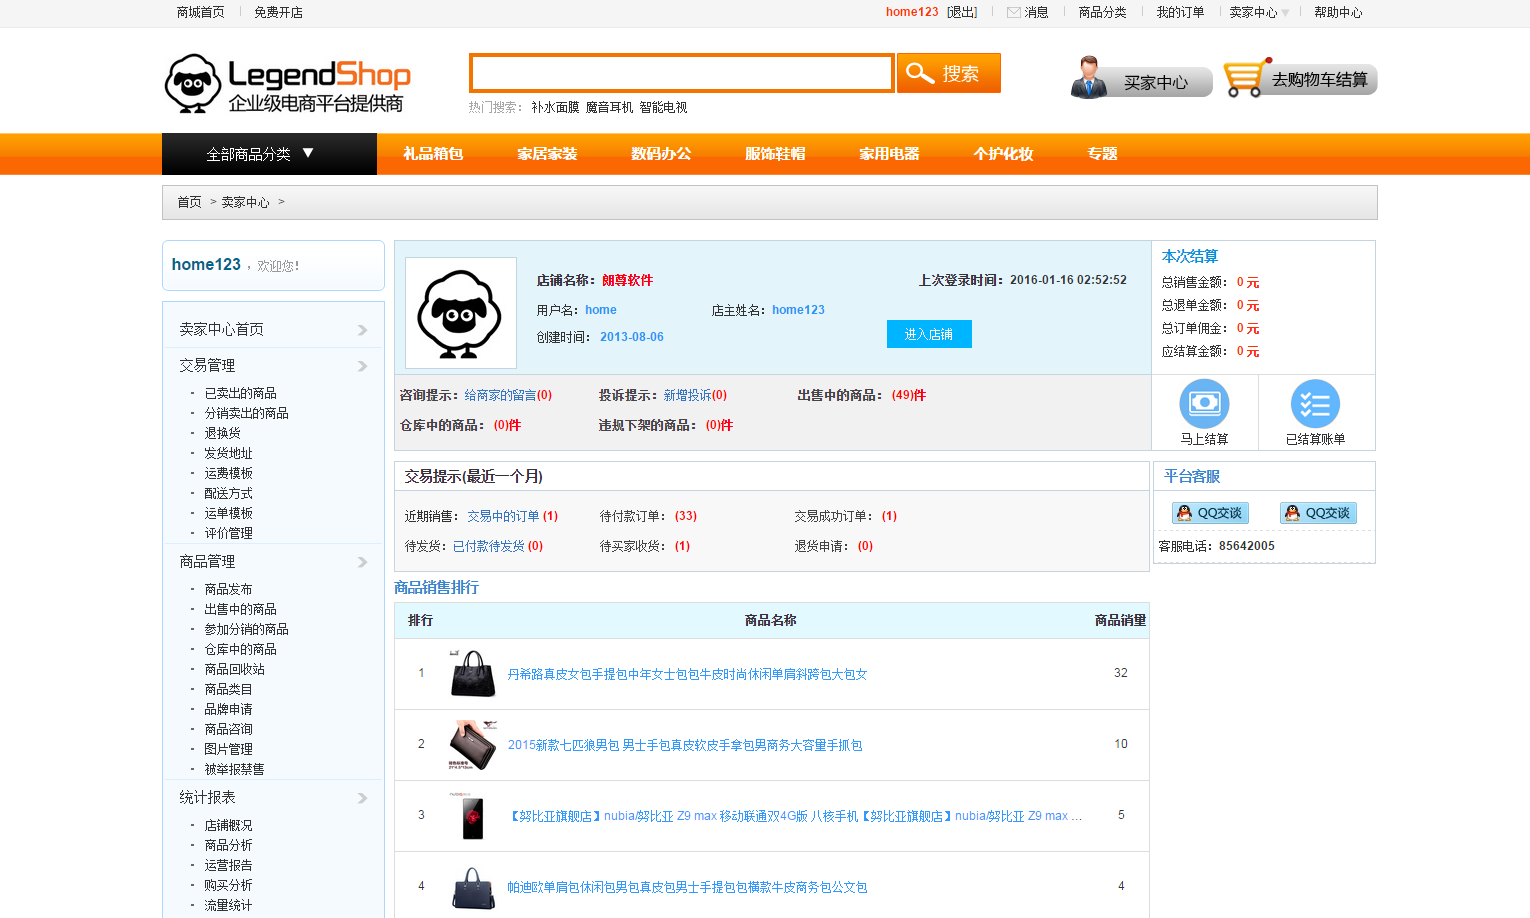Open 商品发布 in sidebar
This screenshot has width=1530, height=918.
229,589
